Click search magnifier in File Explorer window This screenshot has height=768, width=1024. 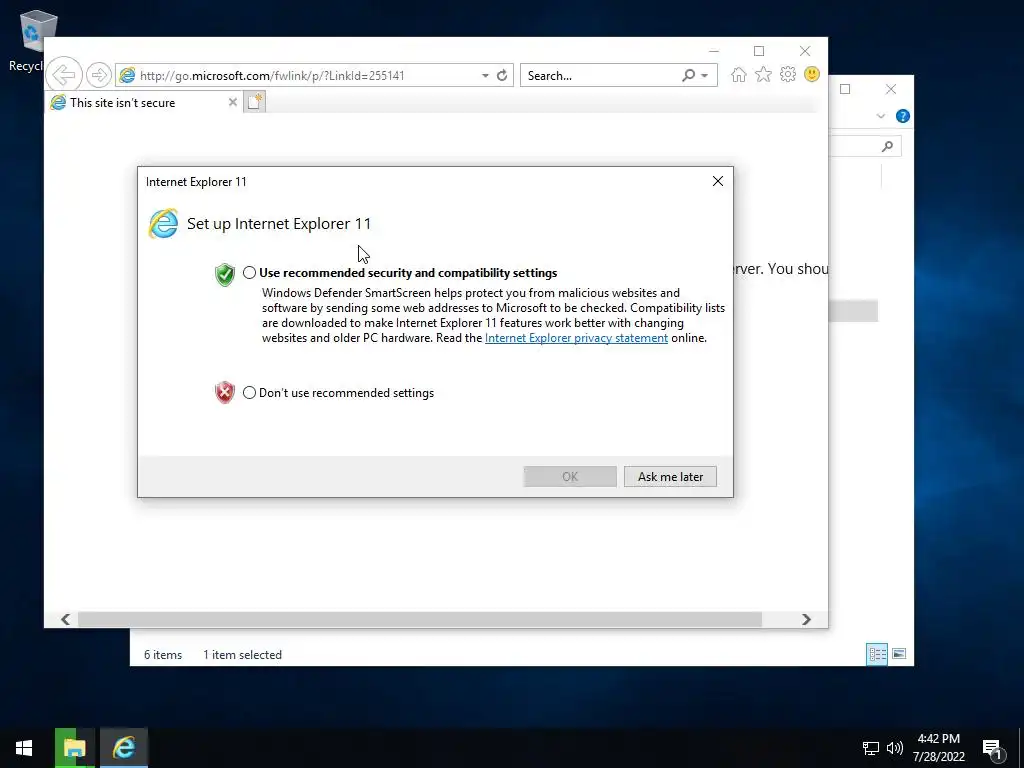887,146
